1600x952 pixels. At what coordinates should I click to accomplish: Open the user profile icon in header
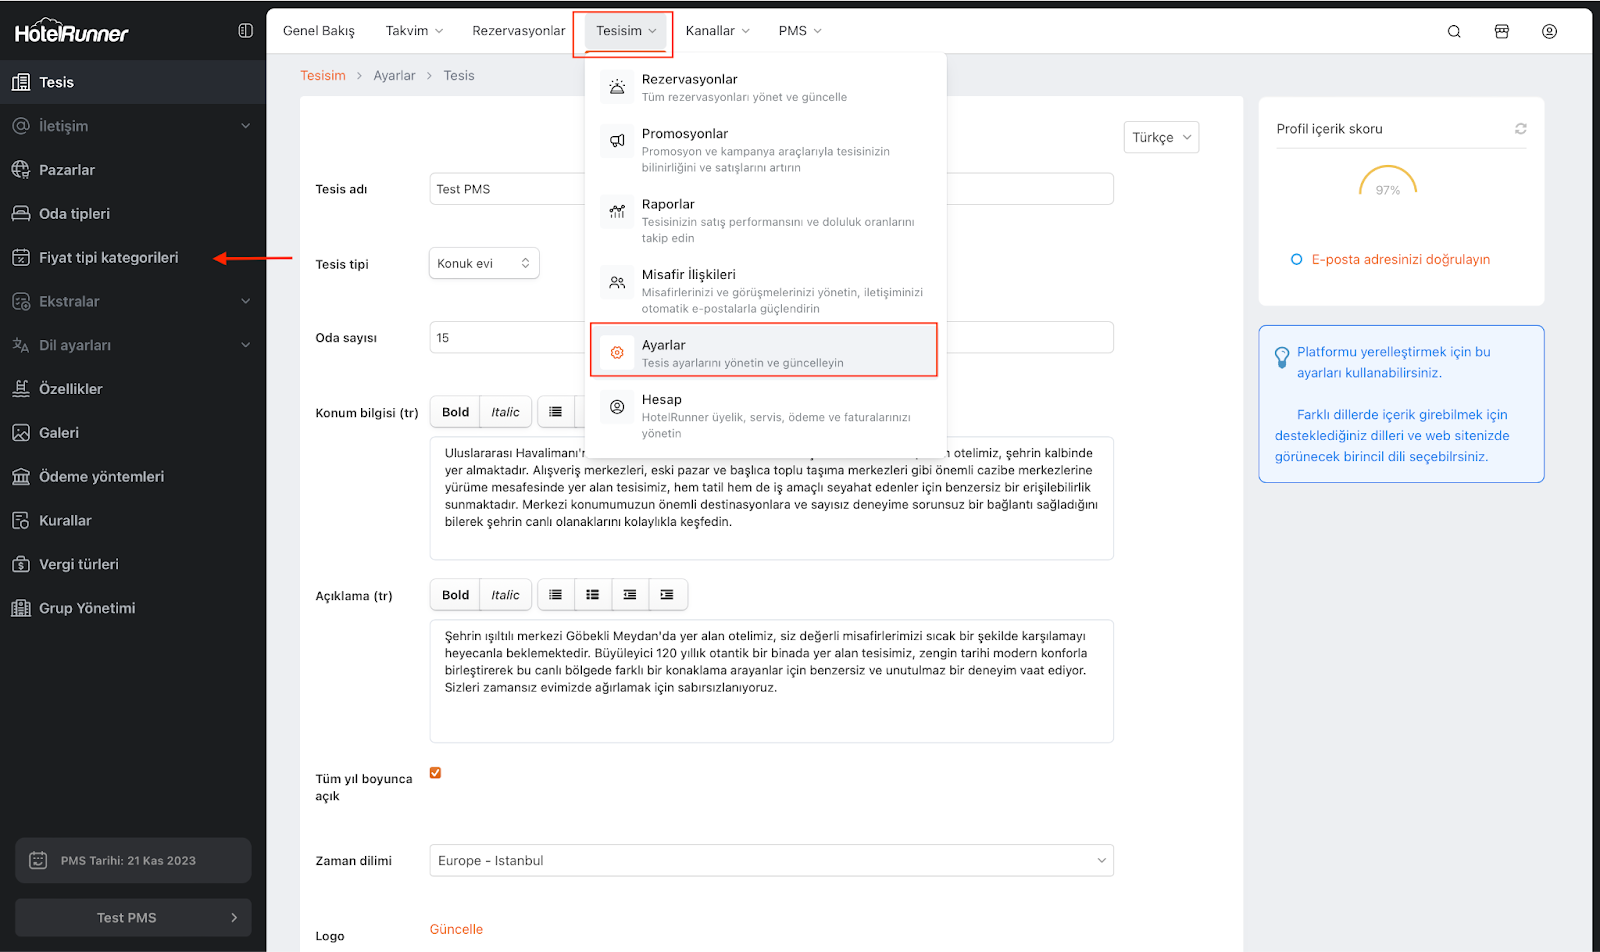pos(1549,31)
